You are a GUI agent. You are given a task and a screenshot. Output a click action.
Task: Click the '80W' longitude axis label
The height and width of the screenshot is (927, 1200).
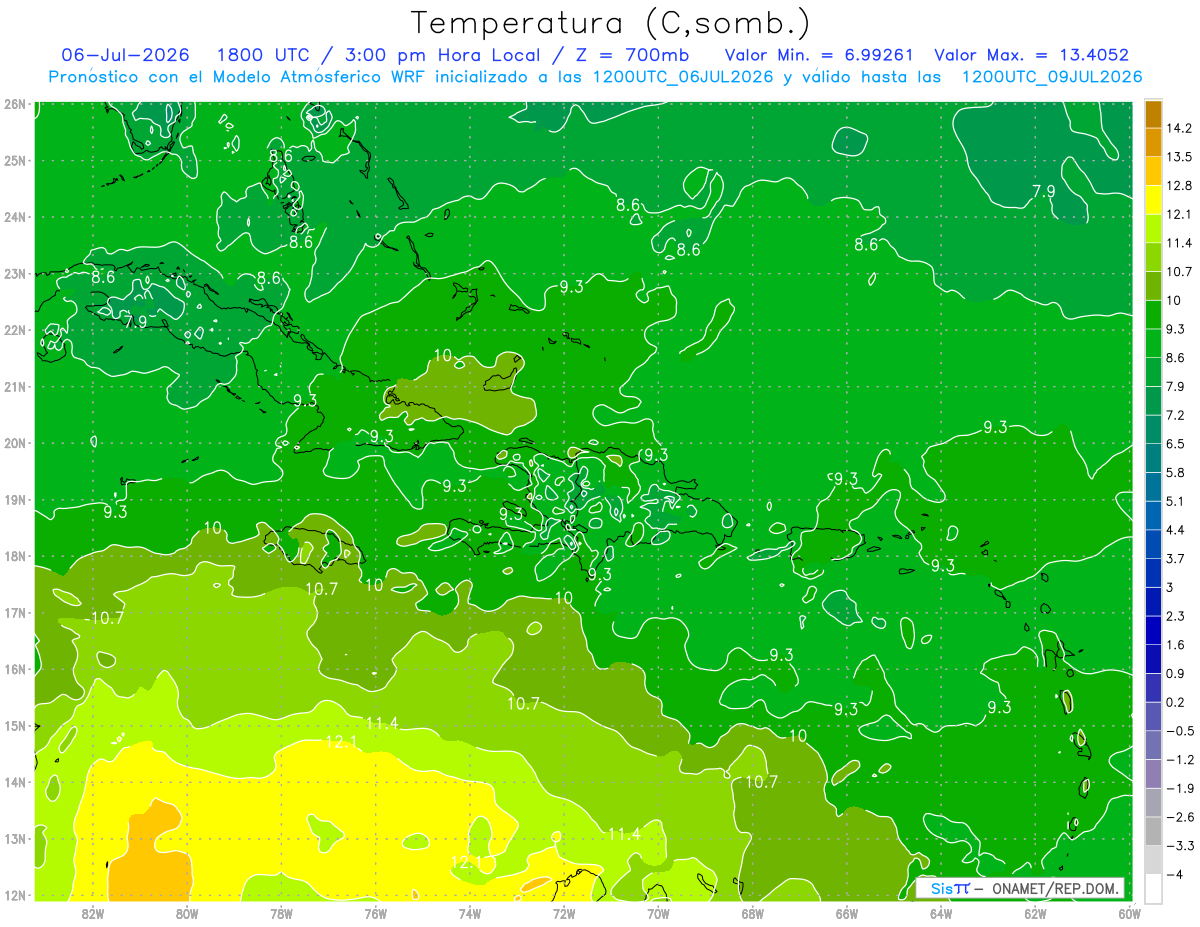187,912
